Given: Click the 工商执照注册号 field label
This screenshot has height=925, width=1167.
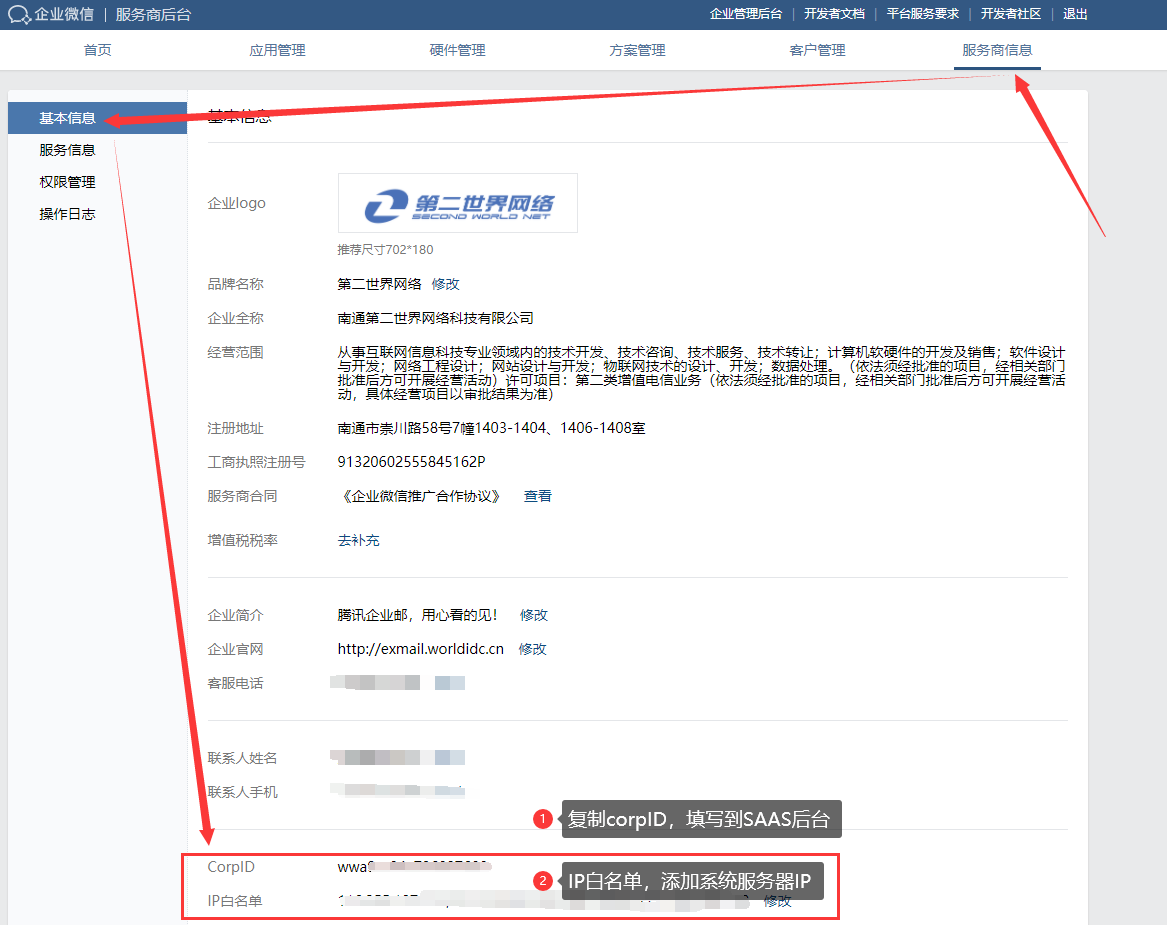Looking at the screenshot, I should click(x=257, y=462).
